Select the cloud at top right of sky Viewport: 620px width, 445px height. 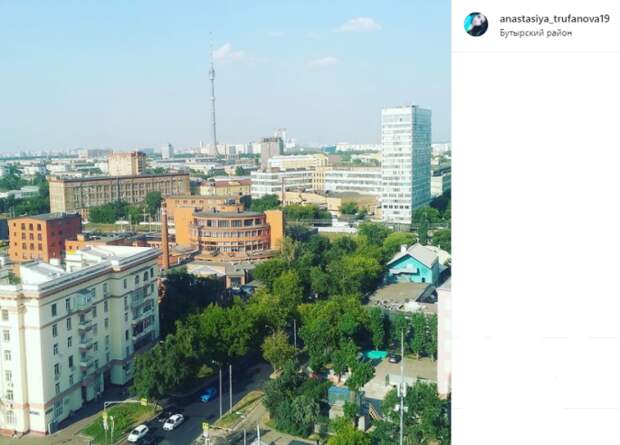tap(359, 25)
